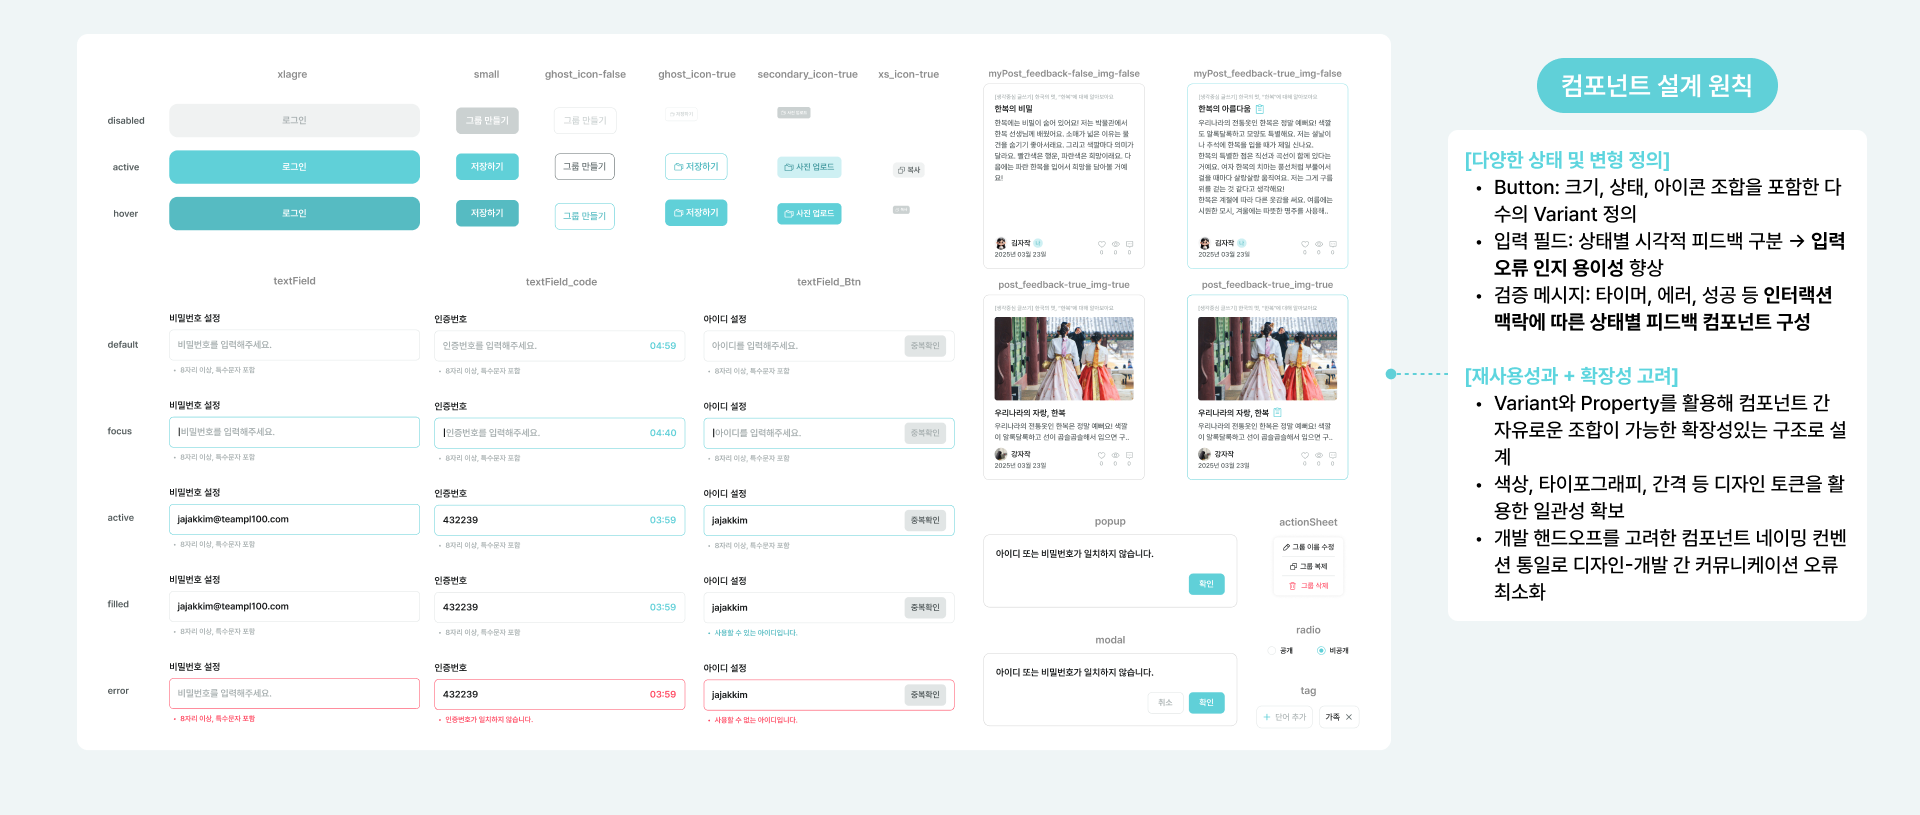Image resolution: width=1920 pixels, height=815 pixels.
Task: Click the 인증번호 field showing timer 04:59
Action: tap(559, 346)
